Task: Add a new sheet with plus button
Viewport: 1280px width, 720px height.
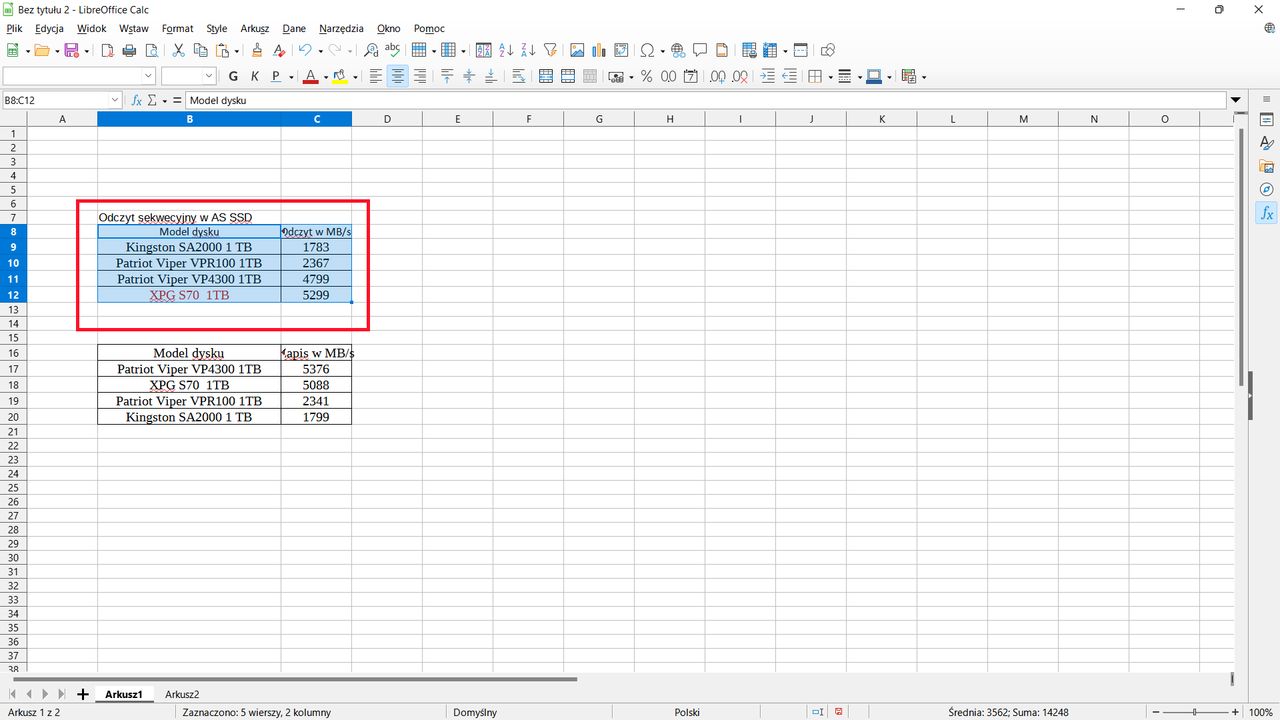Action: coord(82,694)
